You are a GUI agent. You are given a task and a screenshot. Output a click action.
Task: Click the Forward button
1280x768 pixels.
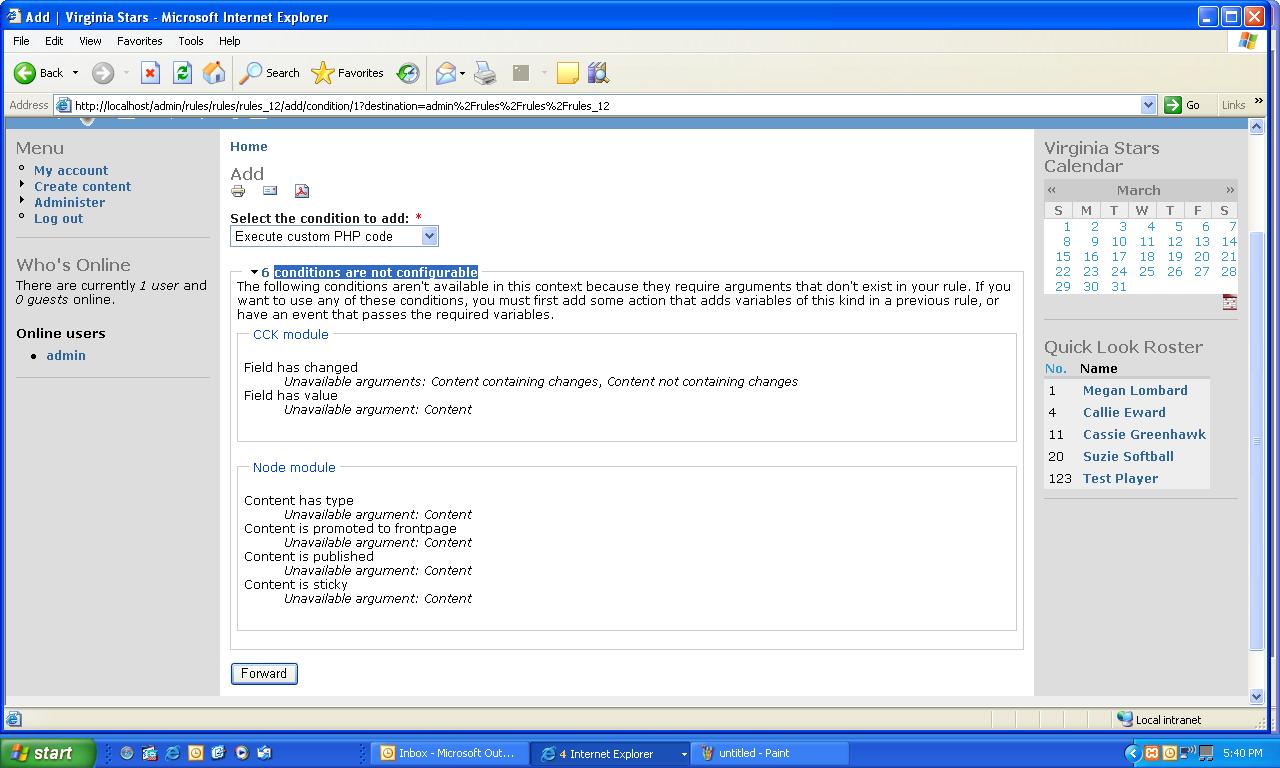pyautogui.click(x=264, y=674)
